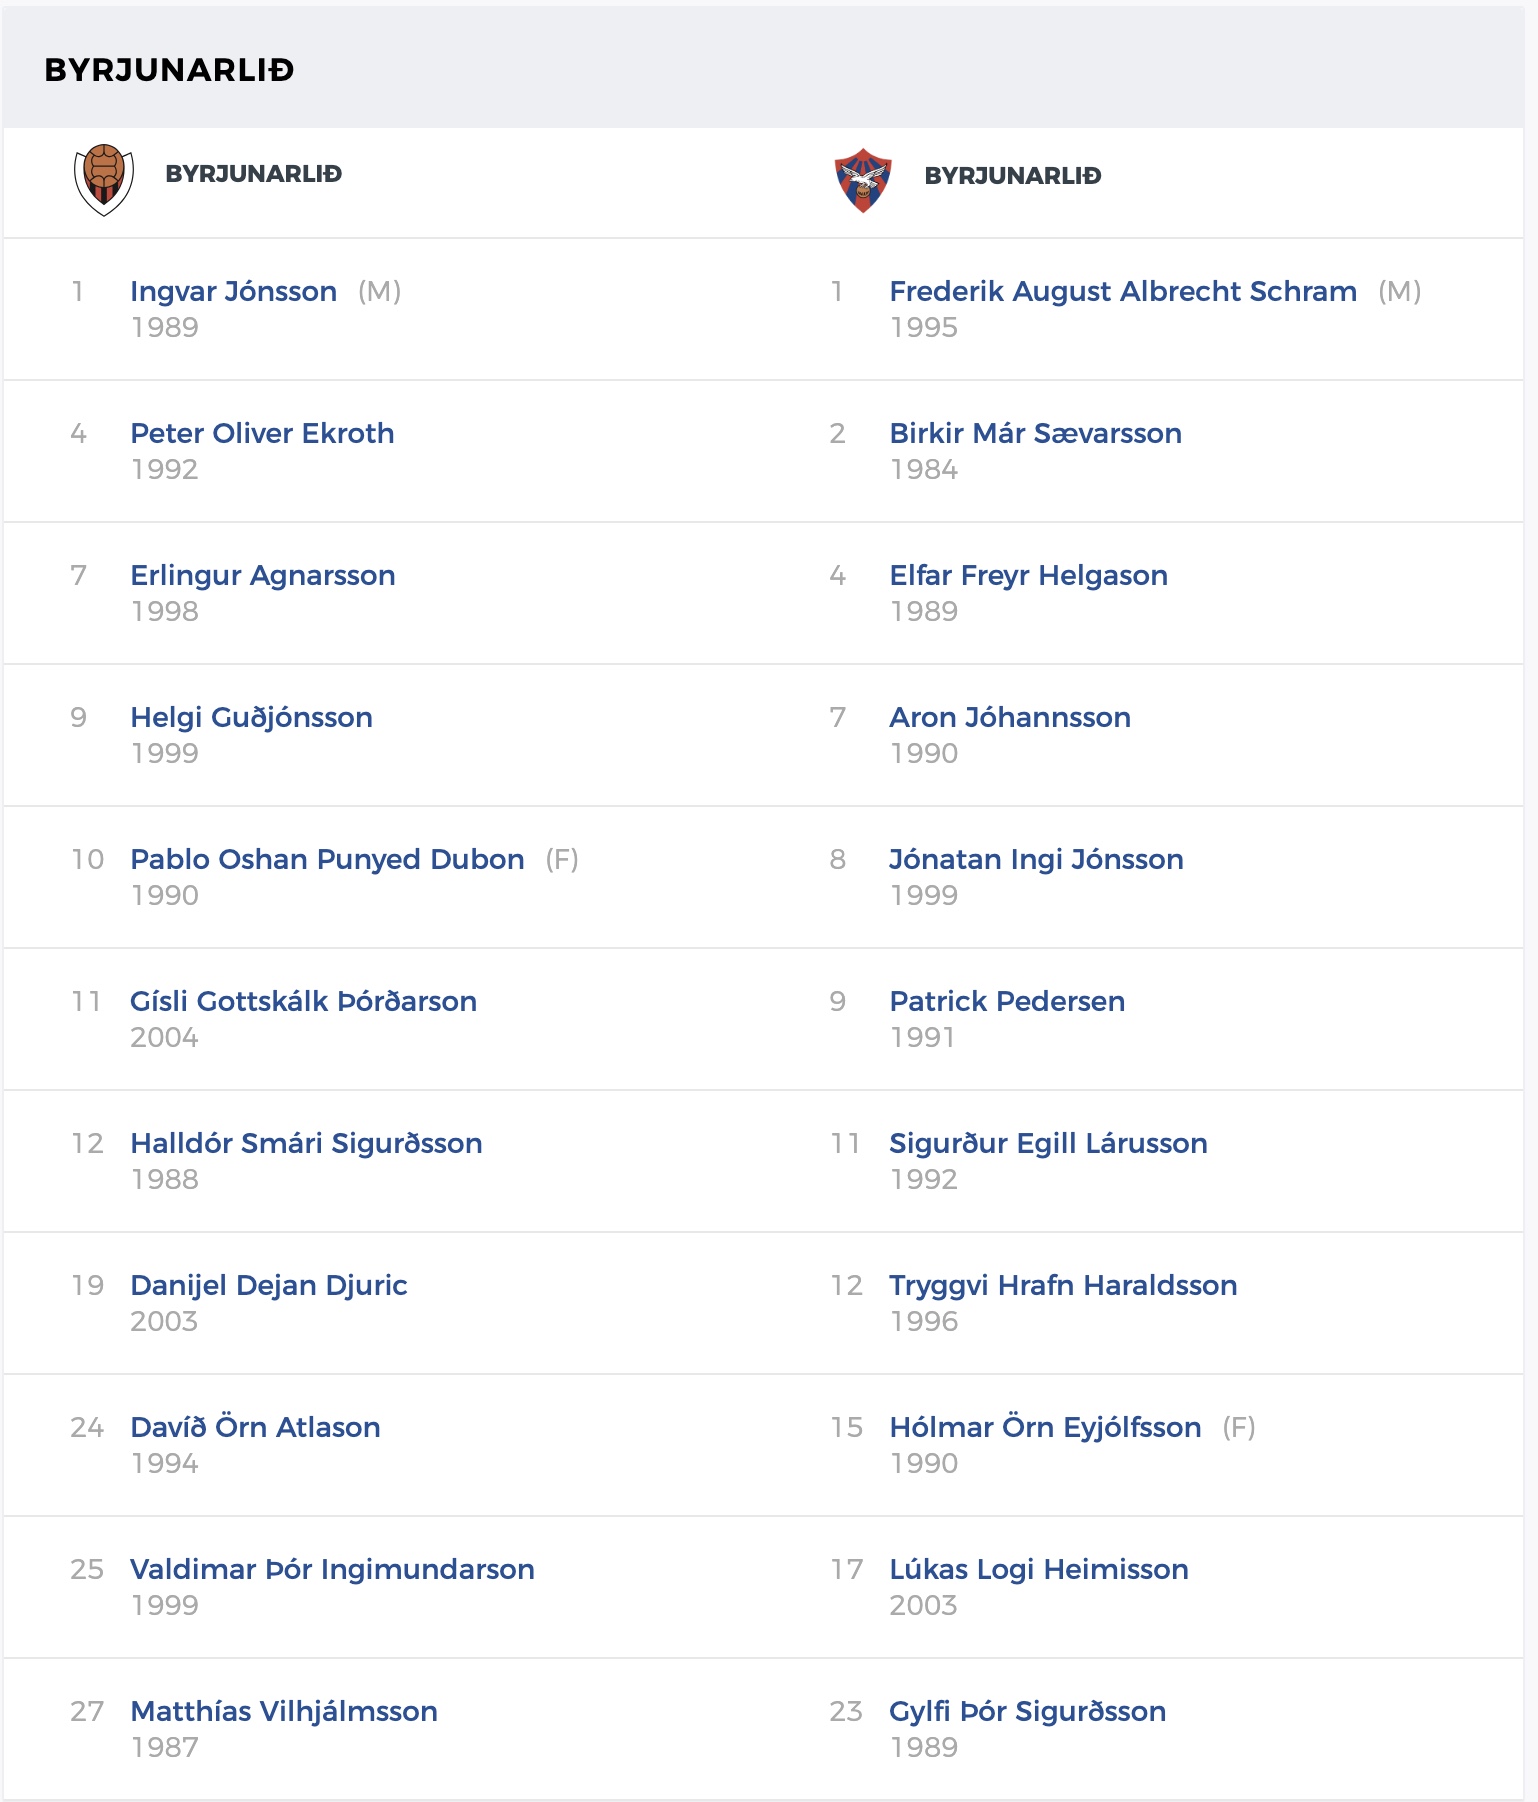
Task: Click Valdimar Þór Ingimundarson name
Action: click(x=333, y=1570)
